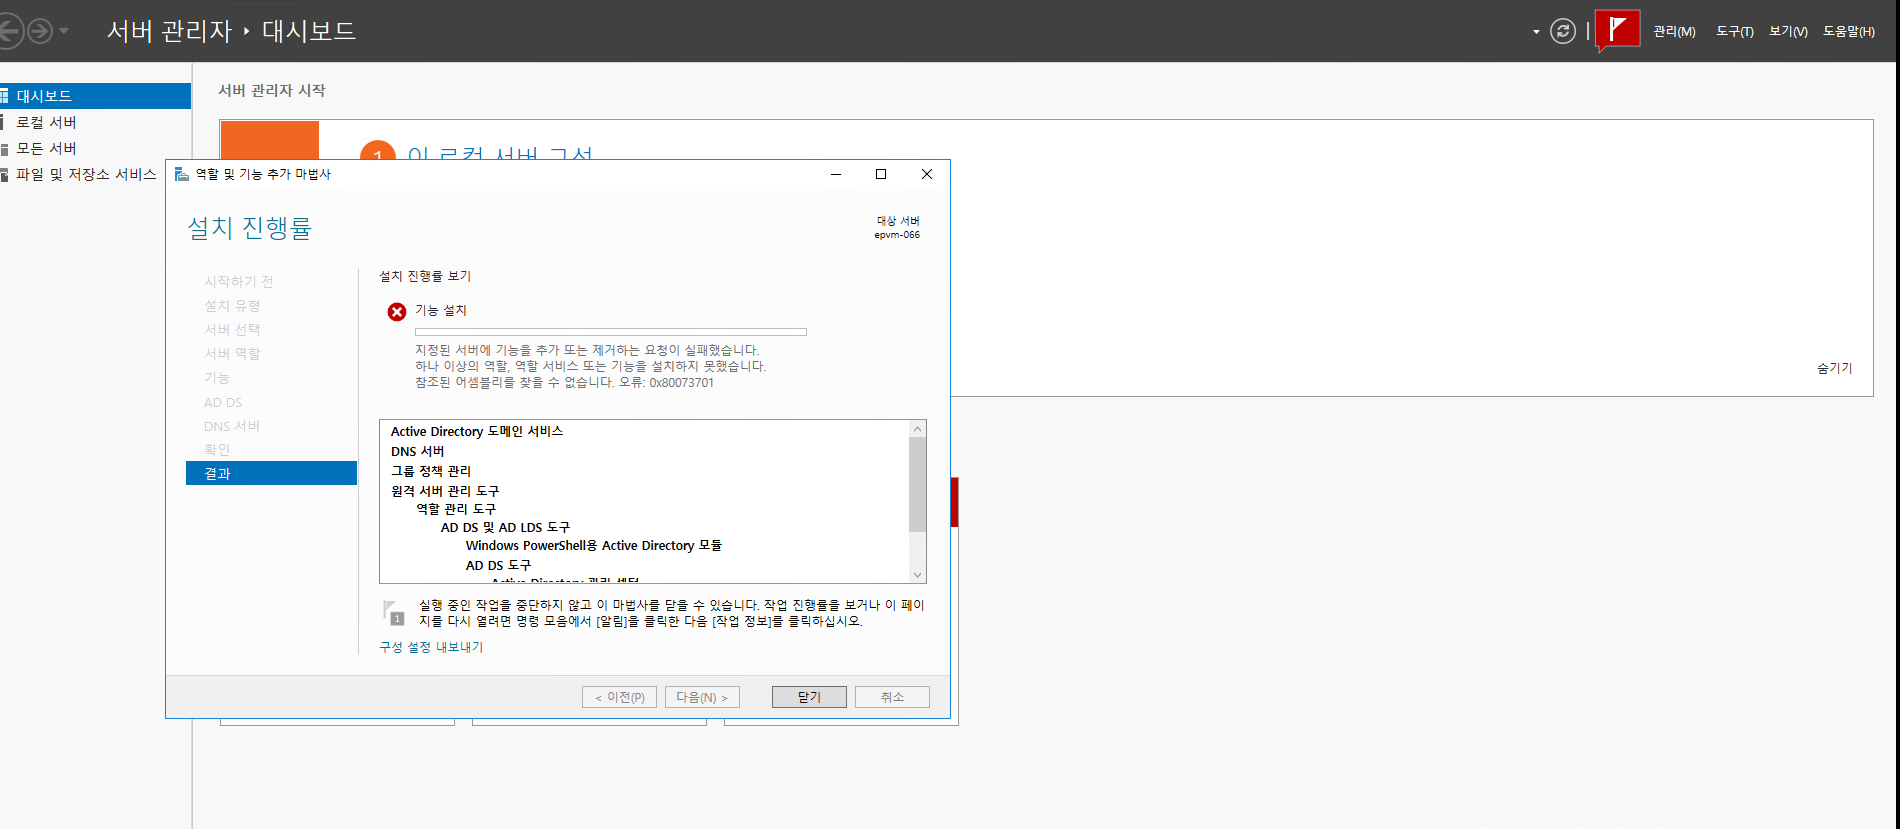Go back with the back arrow
1900x829 pixels.
point(8,31)
